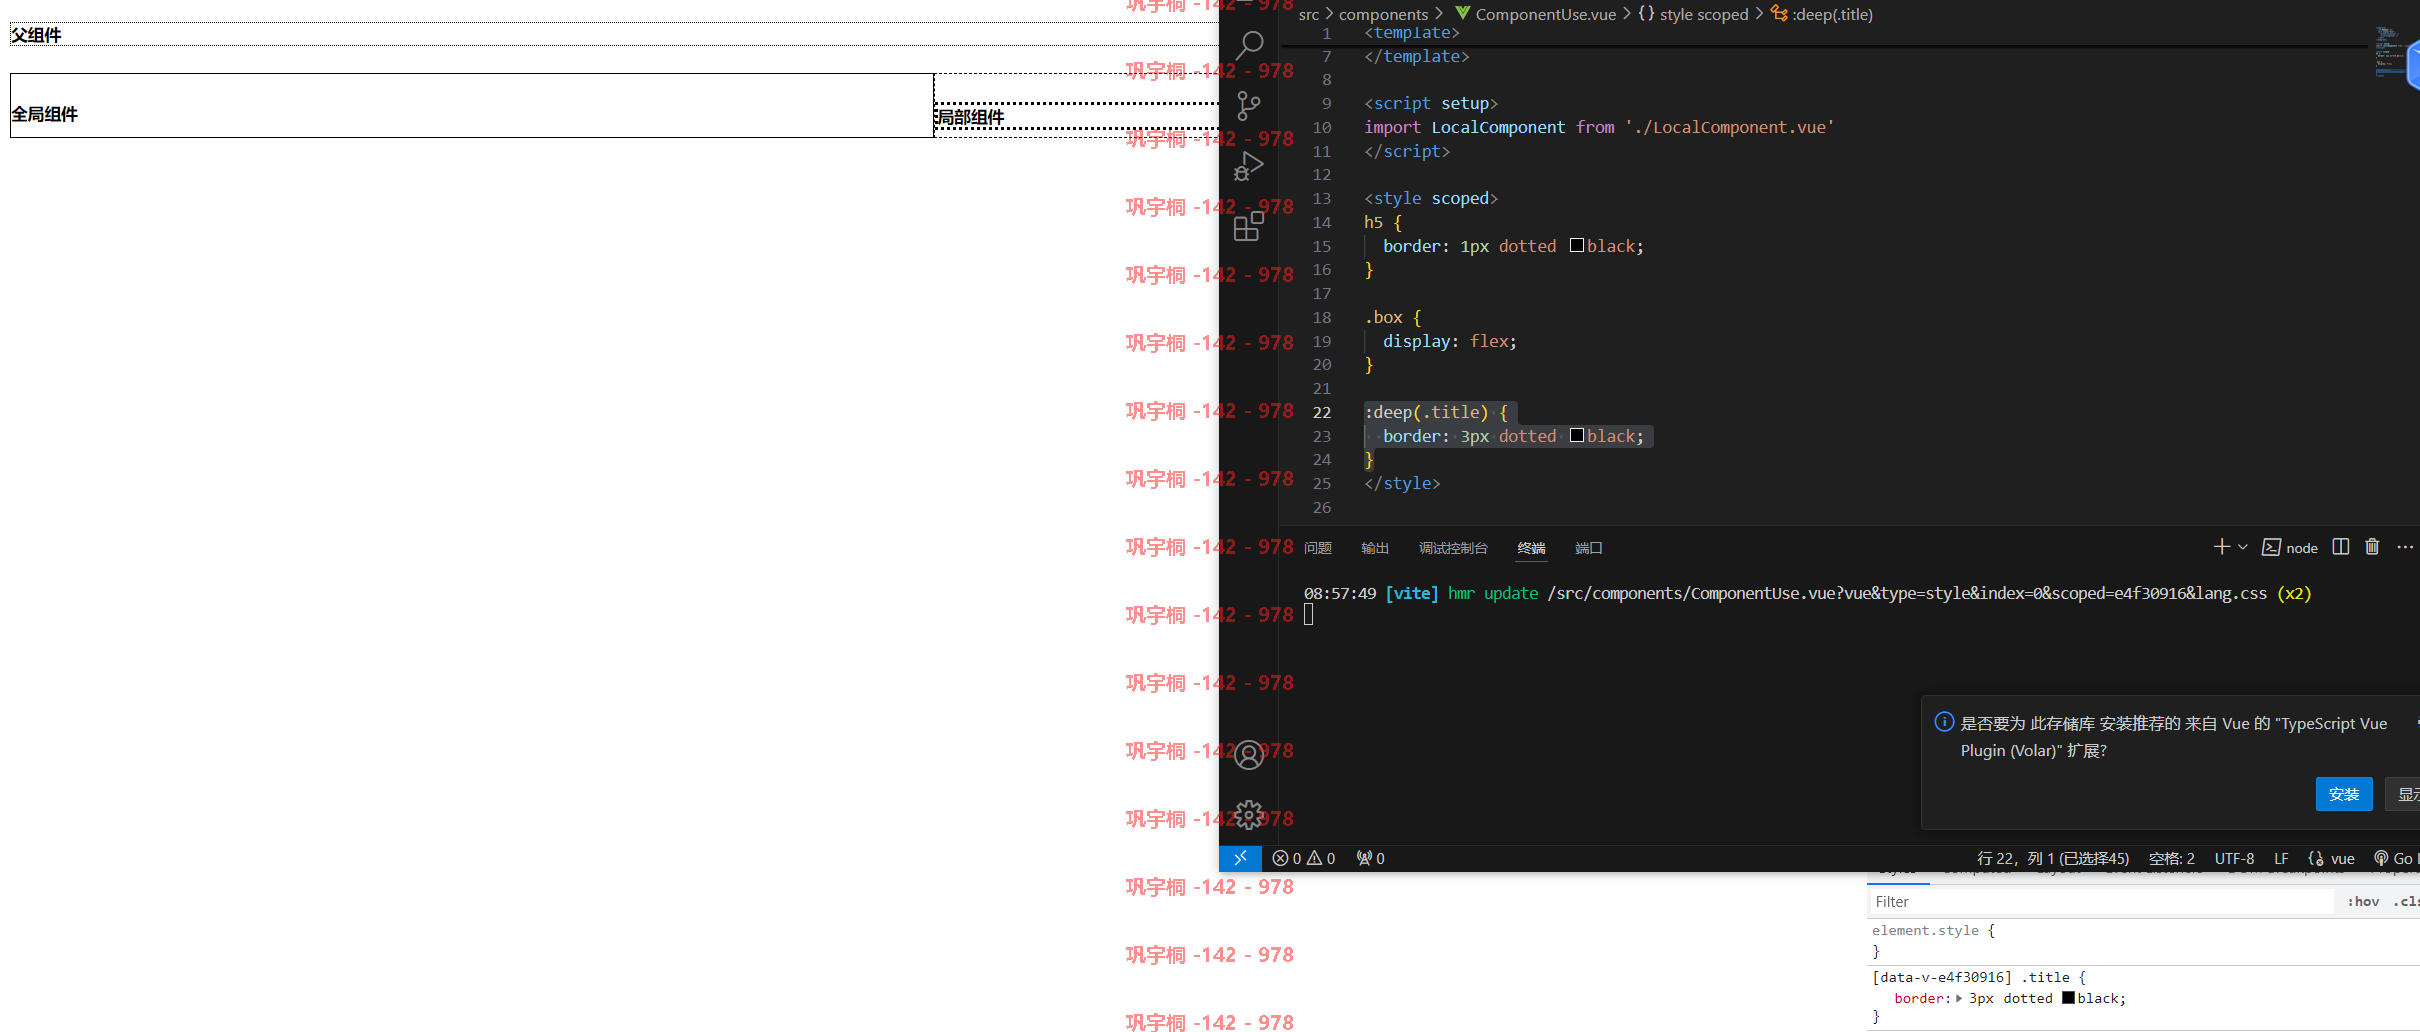Switch to the 输出 panel tab
This screenshot has width=2420, height=1032.
[x=1375, y=548]
